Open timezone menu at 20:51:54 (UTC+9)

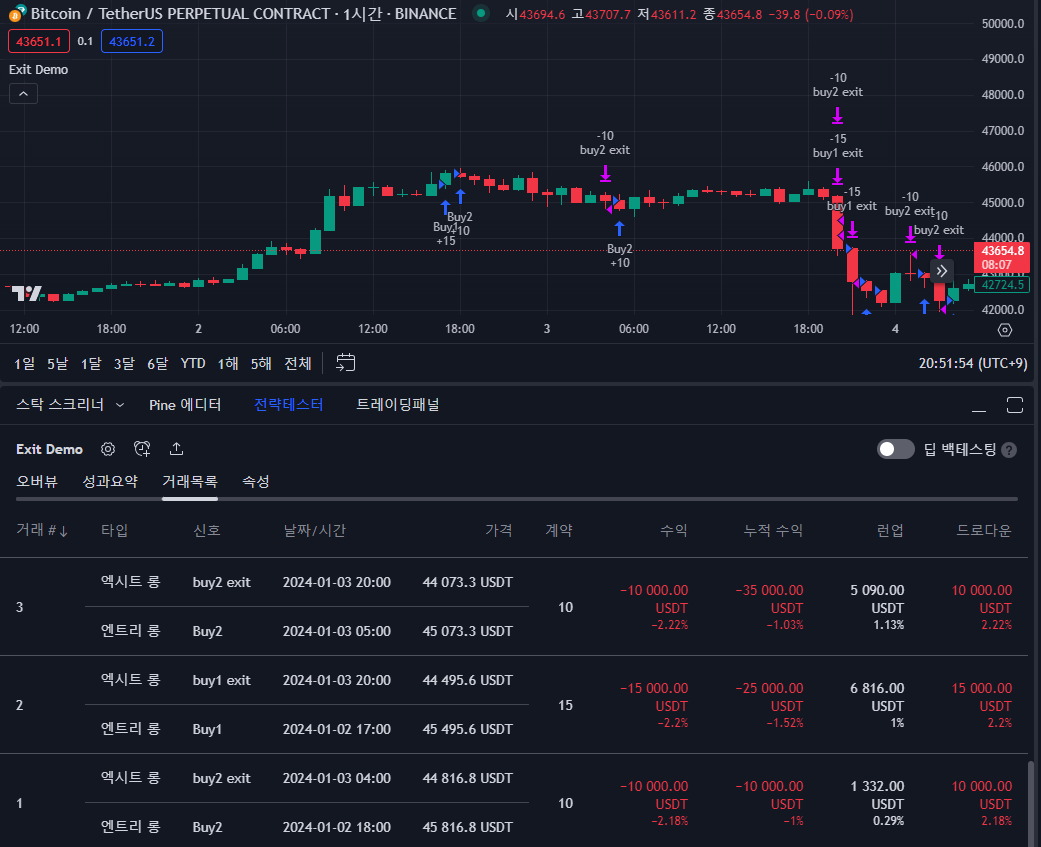(973, 364)
